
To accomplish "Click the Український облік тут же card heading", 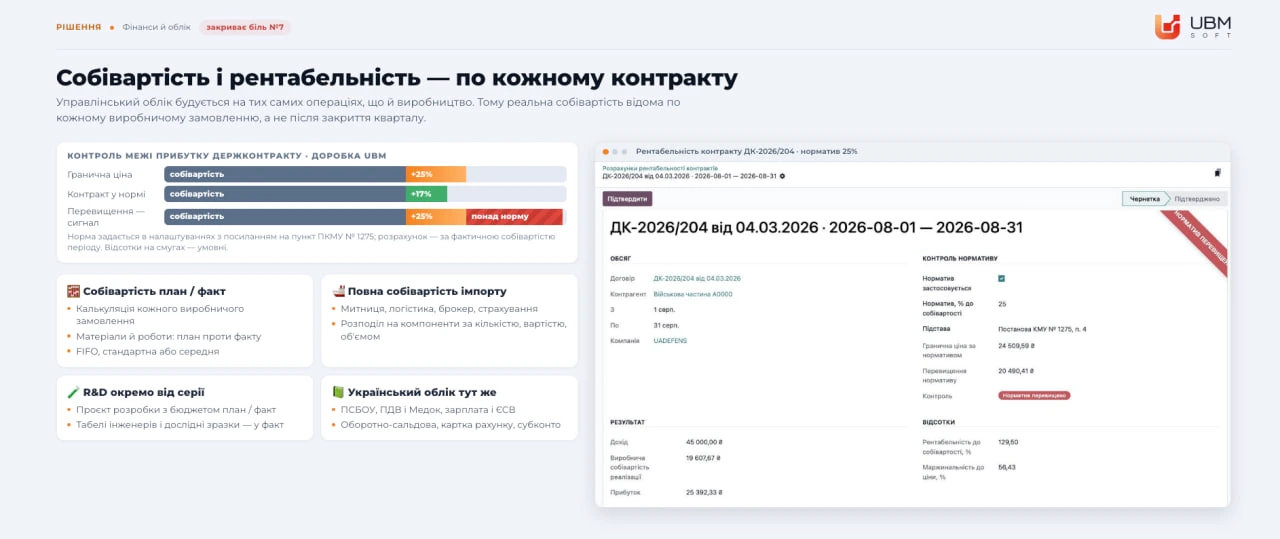I will [422, 392].
